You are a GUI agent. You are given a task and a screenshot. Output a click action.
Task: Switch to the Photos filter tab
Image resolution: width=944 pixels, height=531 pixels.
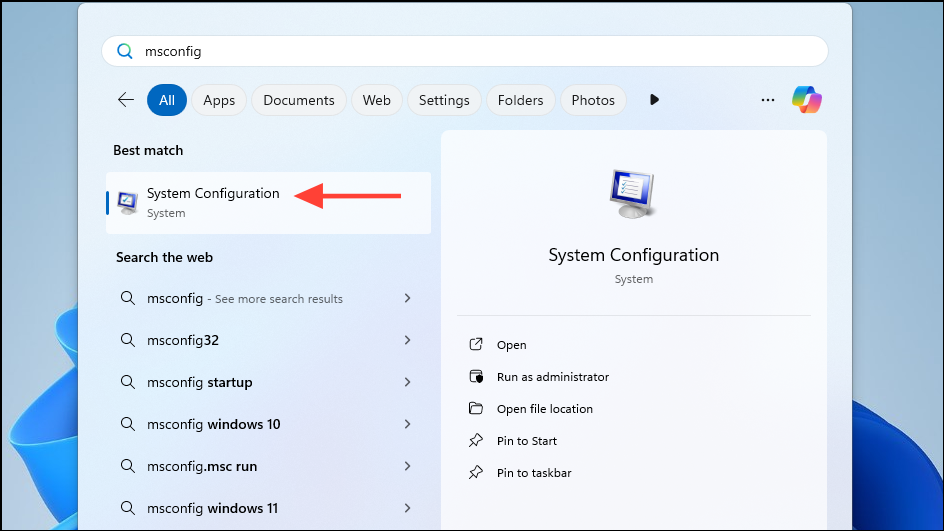pyautogui.click(x=593, y=100)
